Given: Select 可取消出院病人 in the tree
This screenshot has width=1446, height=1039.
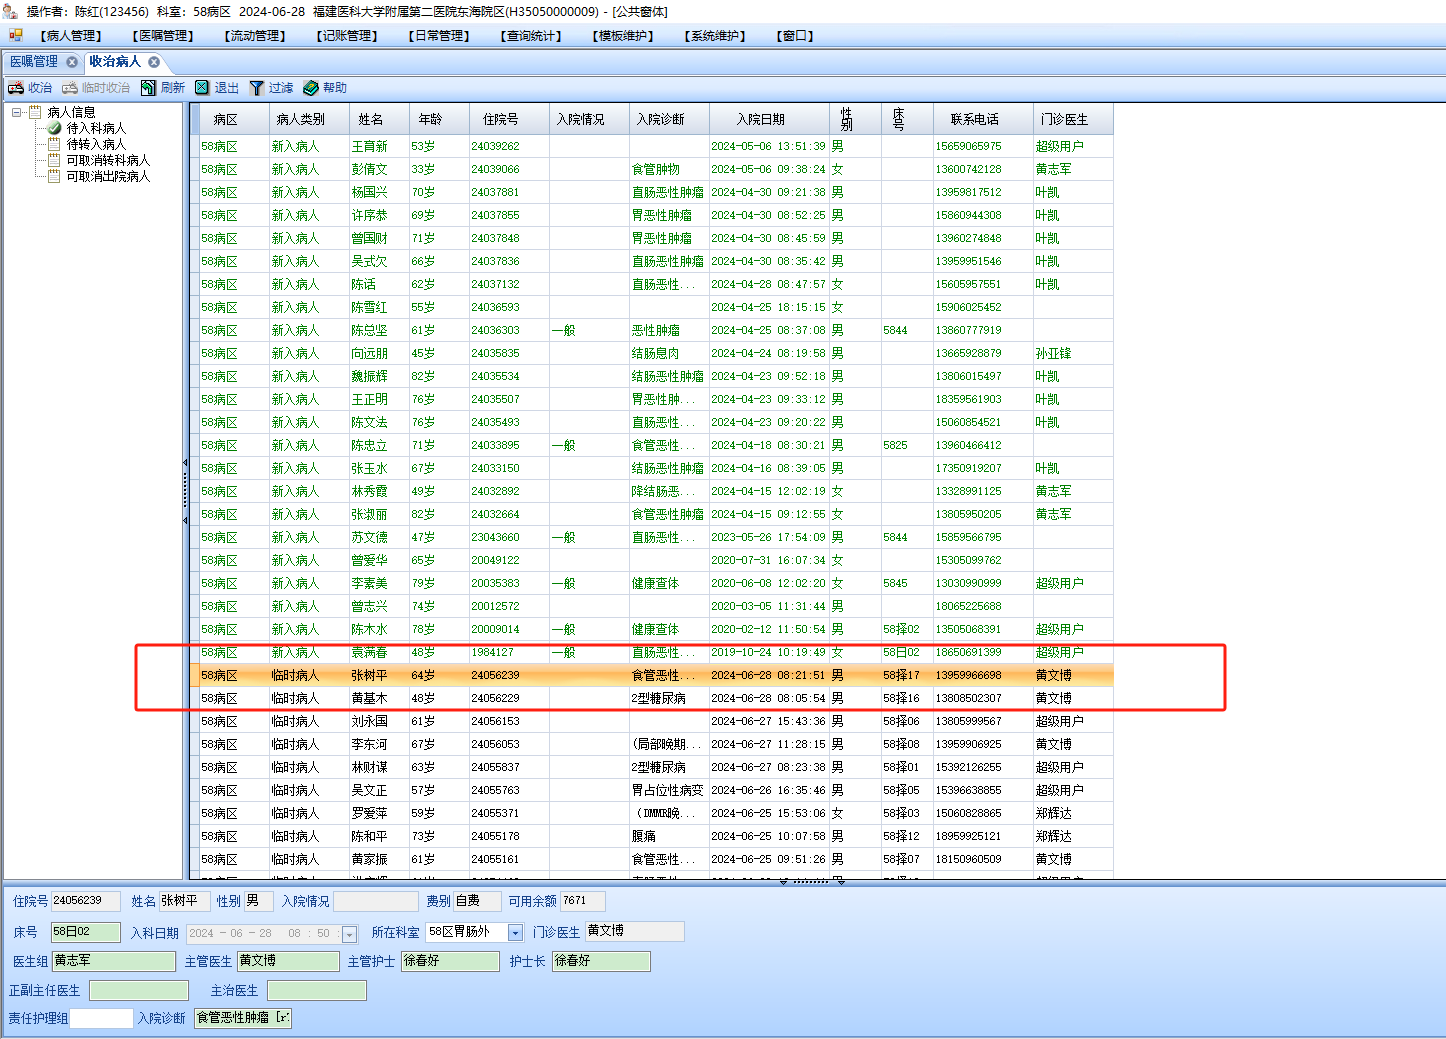Looking at the screenshot, I should tap(108, 176).
